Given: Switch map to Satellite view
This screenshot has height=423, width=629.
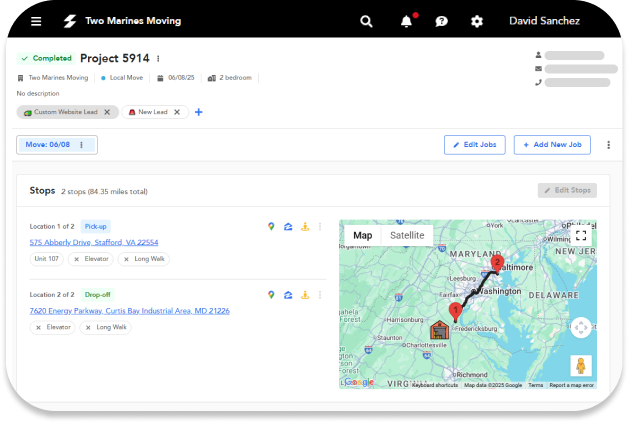Looking at the screenshot, I should [x=407, y=236].
